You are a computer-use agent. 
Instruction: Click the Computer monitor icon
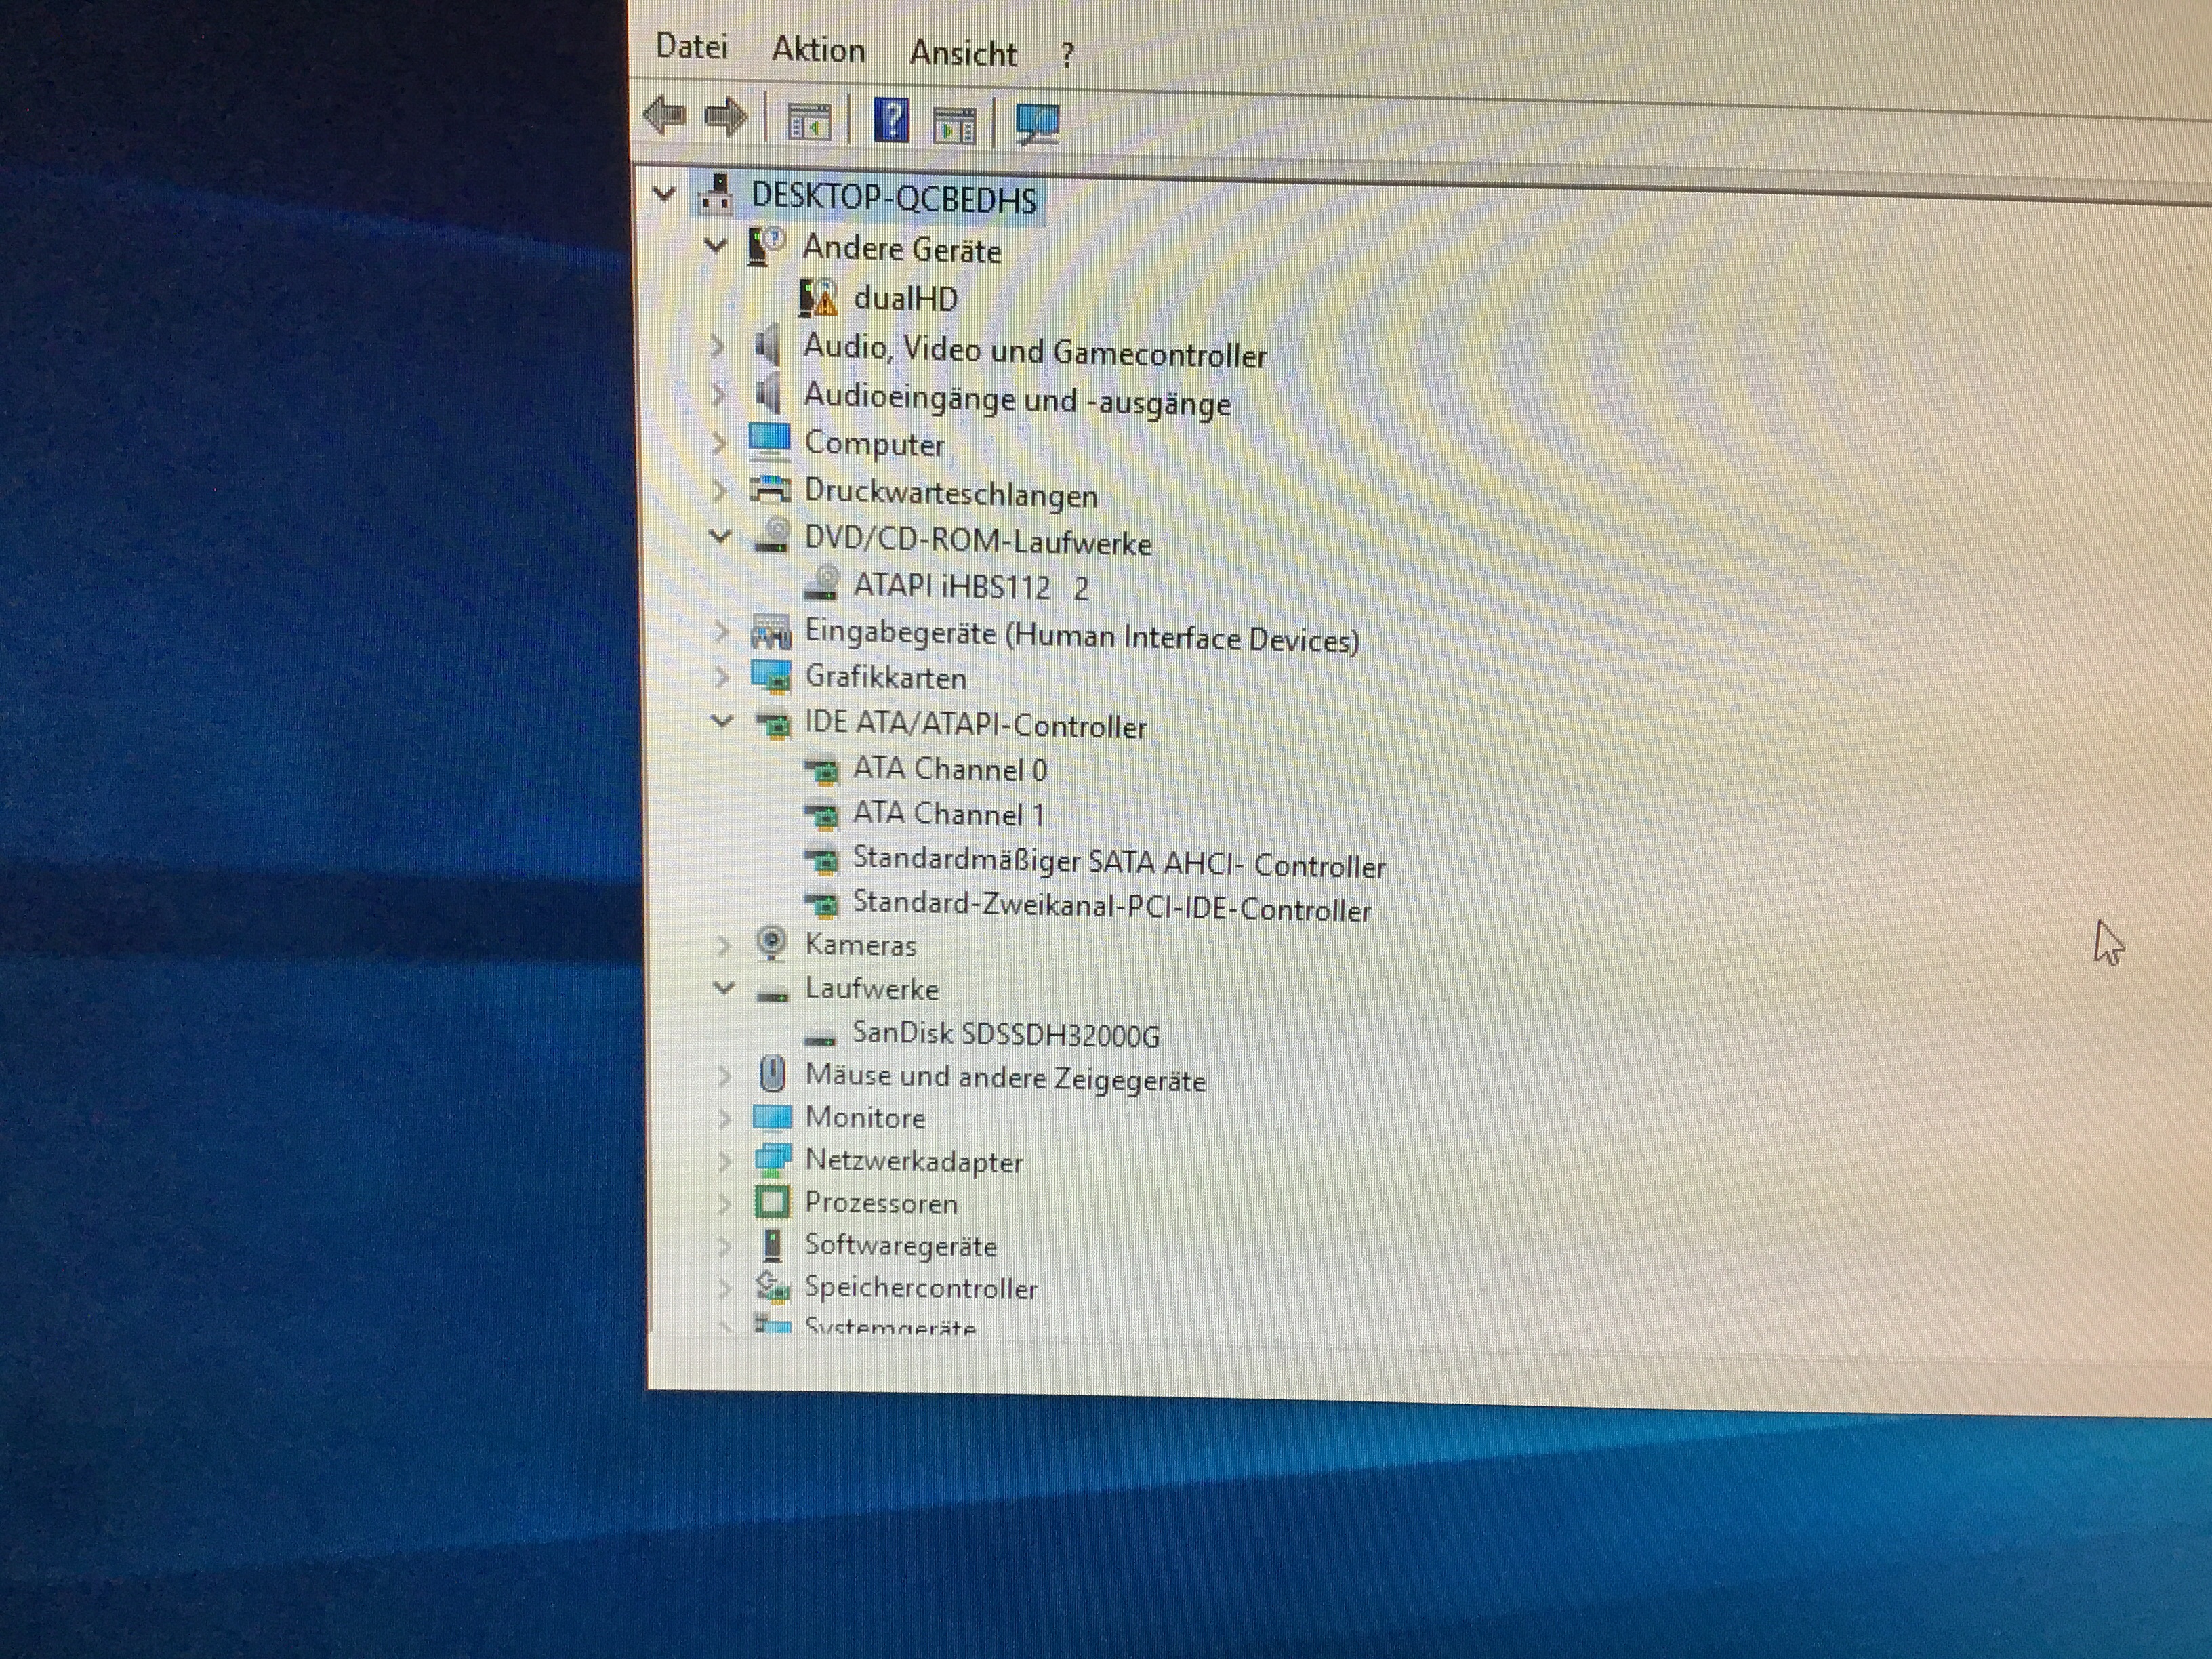coord(769,441)
